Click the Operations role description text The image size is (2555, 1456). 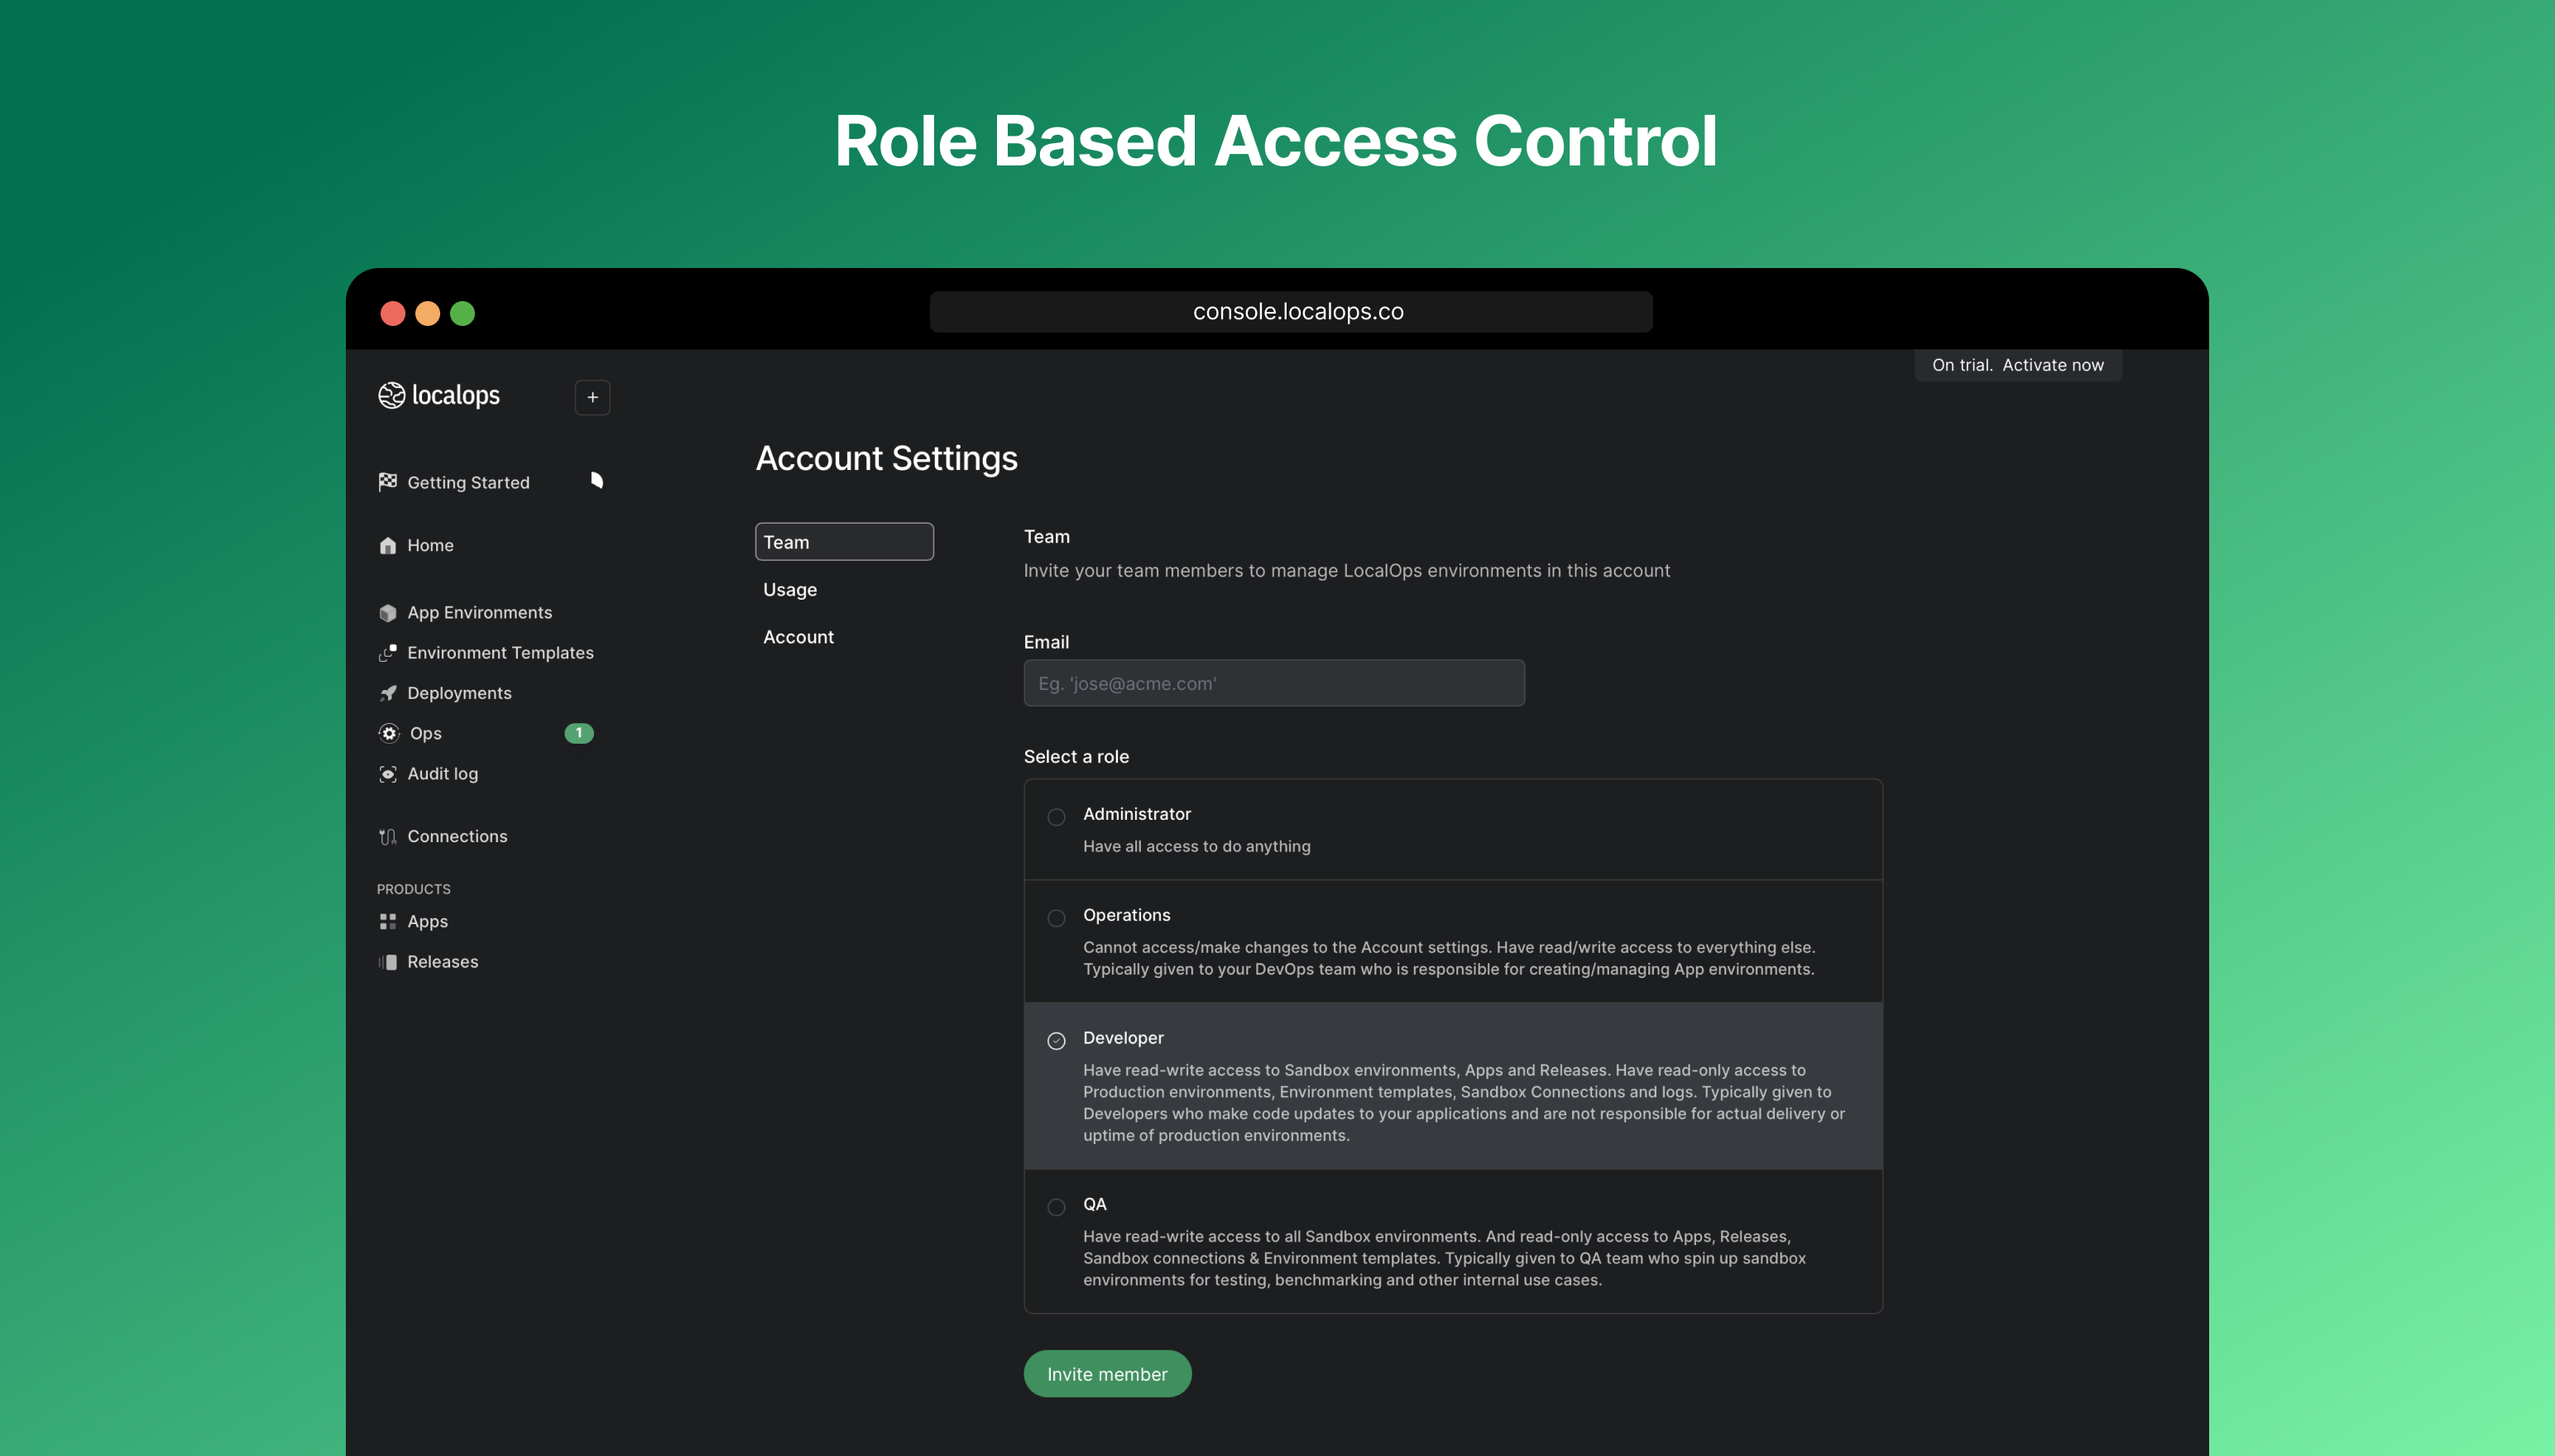(1449, 958)
